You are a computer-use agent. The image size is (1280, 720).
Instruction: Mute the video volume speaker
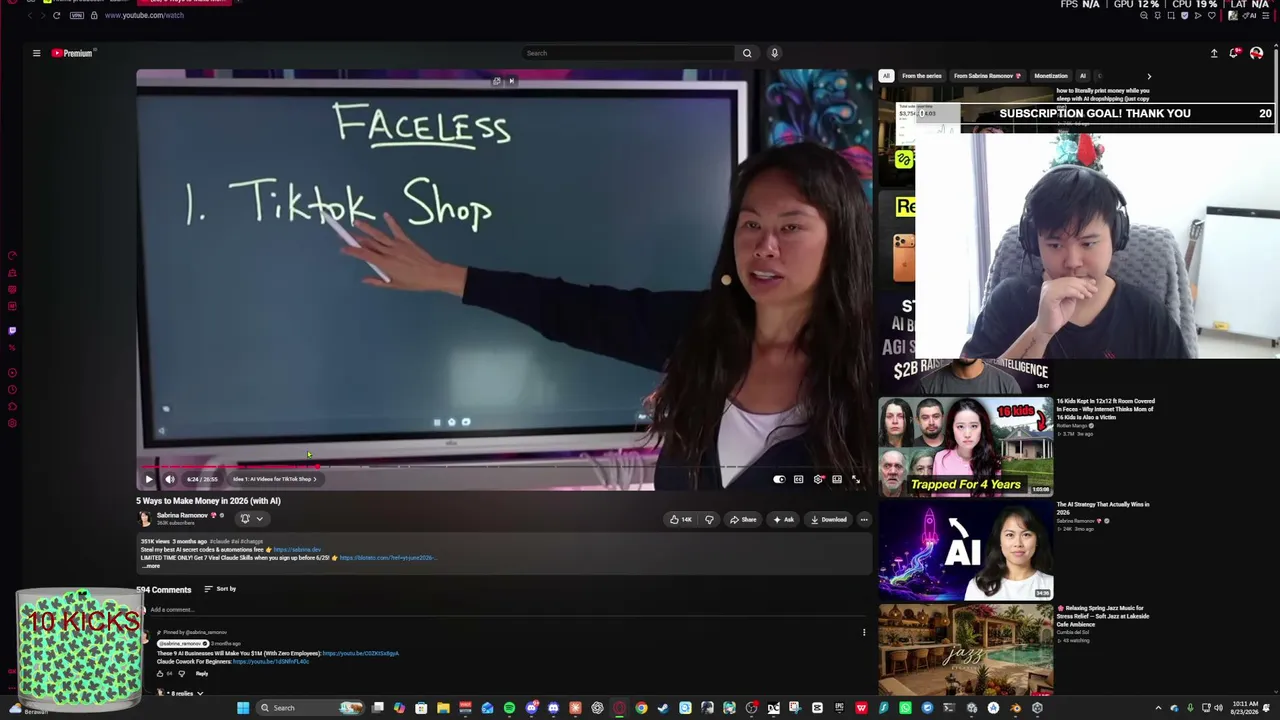(x=169, y=479)
